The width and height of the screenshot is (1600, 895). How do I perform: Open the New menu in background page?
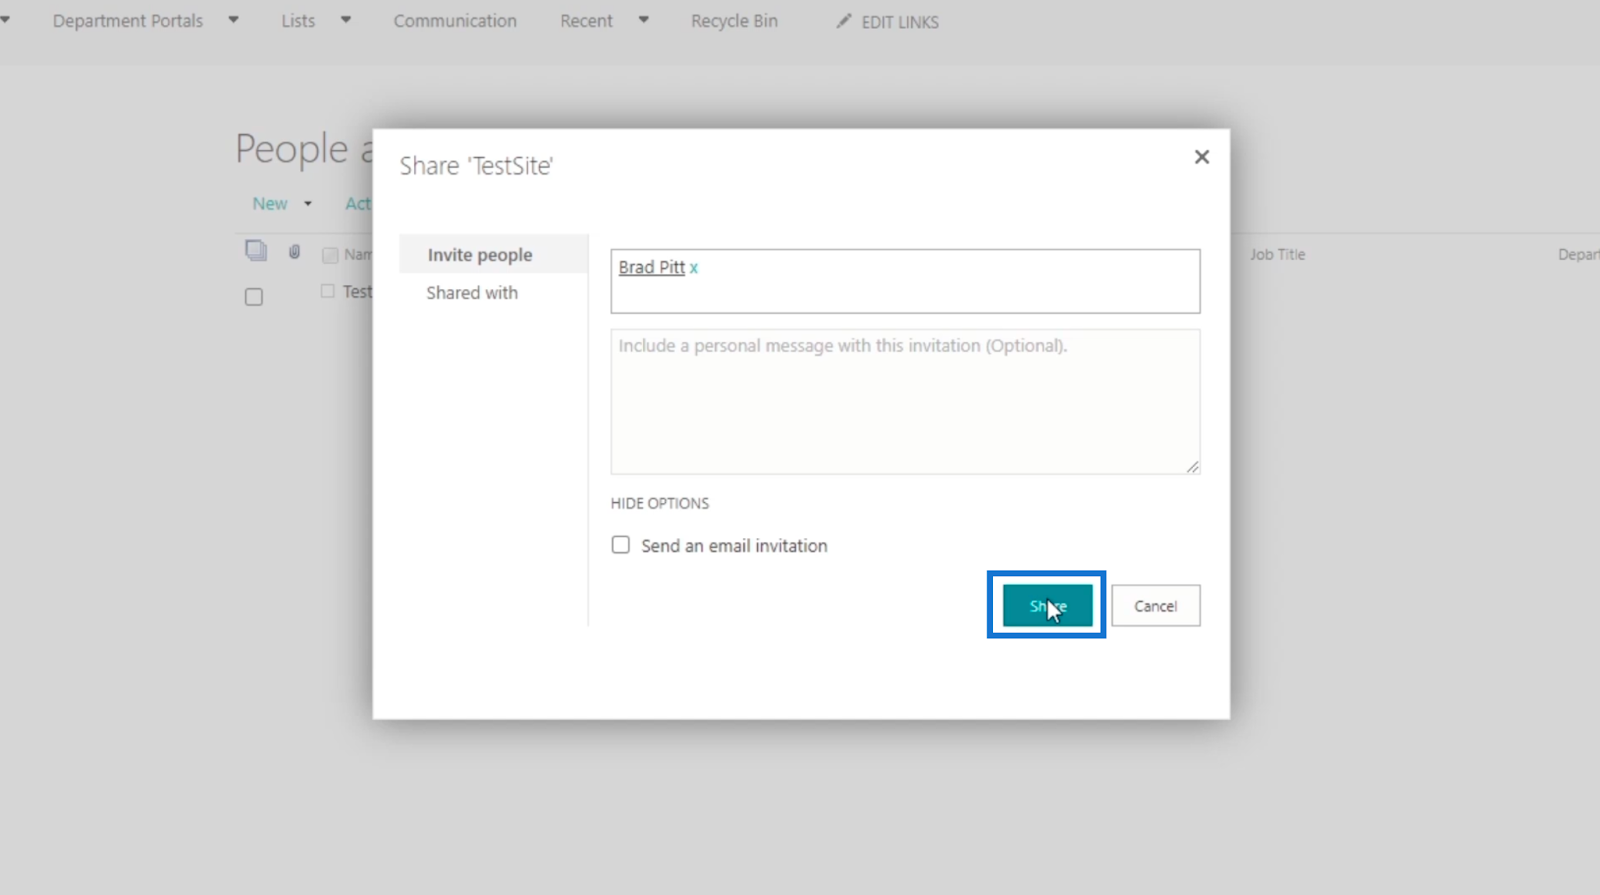point(270,204)
